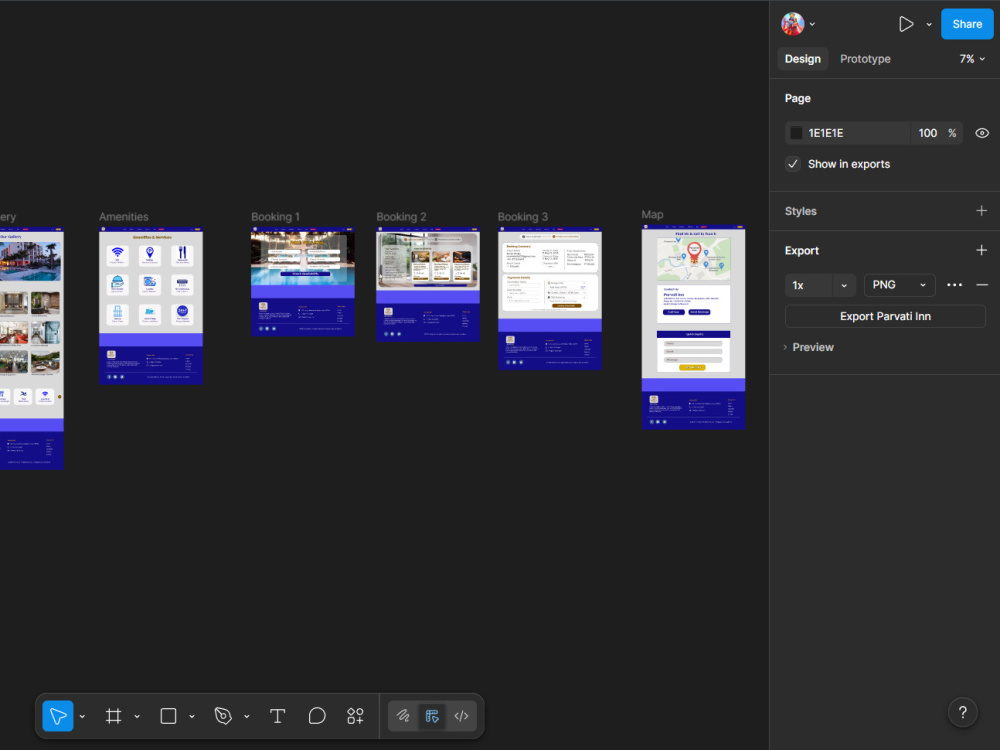This screenshot has width=1000, height=750.
Task: Click the Booking 3 frame label
Action: point(523,217)
